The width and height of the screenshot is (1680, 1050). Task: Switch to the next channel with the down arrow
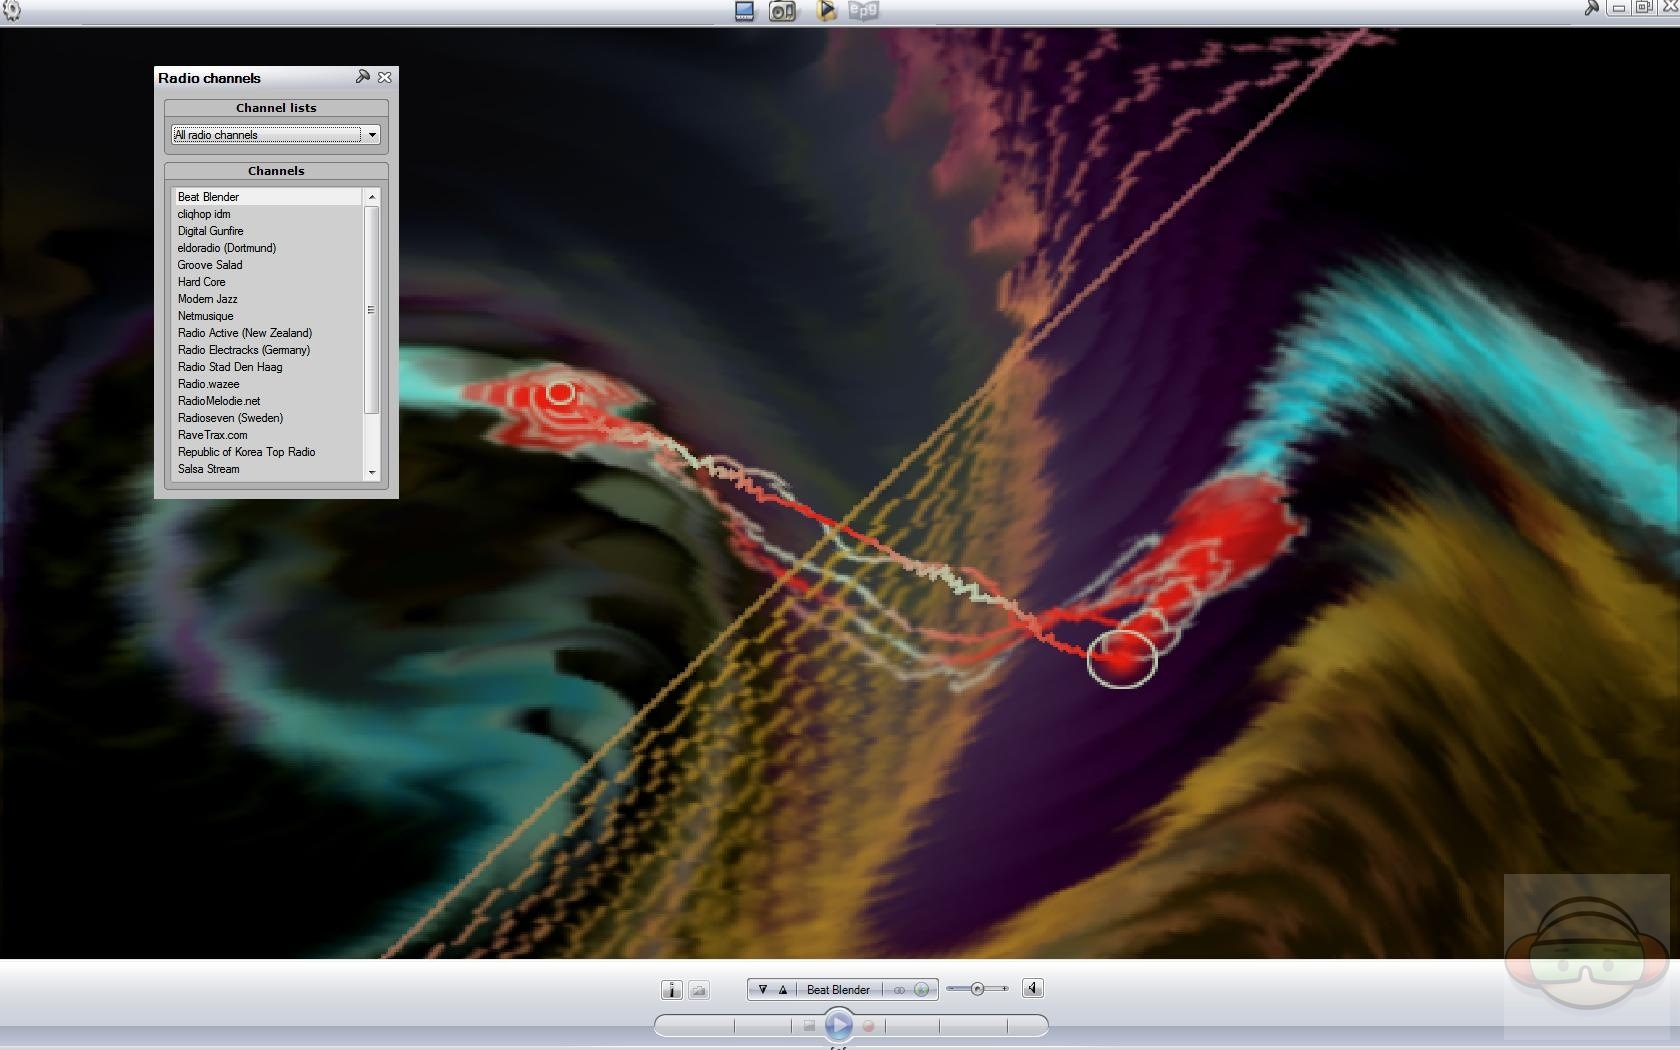click(x=762, y=990)
